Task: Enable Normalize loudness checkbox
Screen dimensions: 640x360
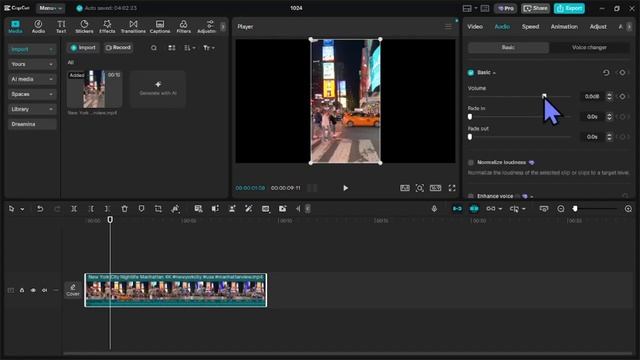Action: coord(471,162)
